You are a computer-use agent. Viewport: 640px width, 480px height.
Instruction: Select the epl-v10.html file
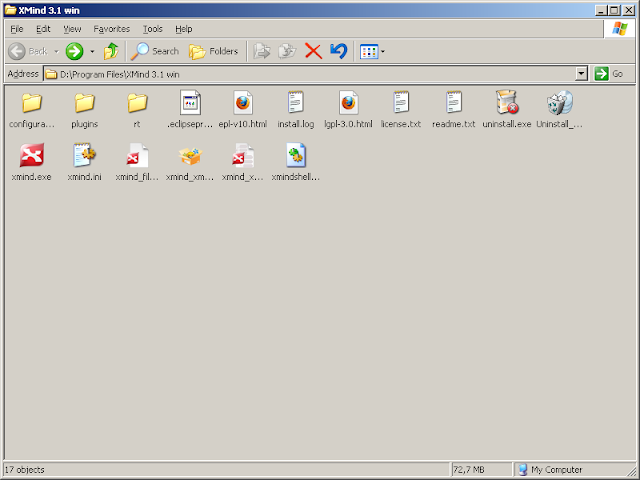243,109
